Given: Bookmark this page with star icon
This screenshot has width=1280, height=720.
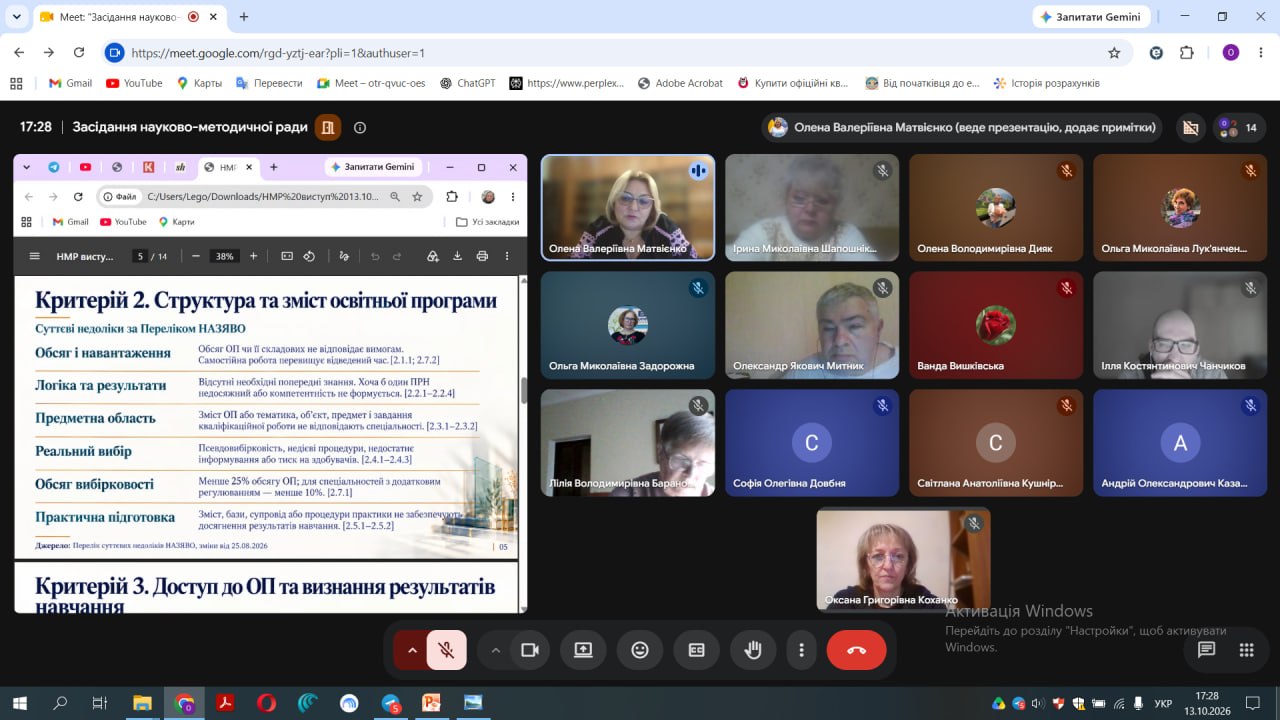Looking at the screenshot, I should (x=1114, y=53).
